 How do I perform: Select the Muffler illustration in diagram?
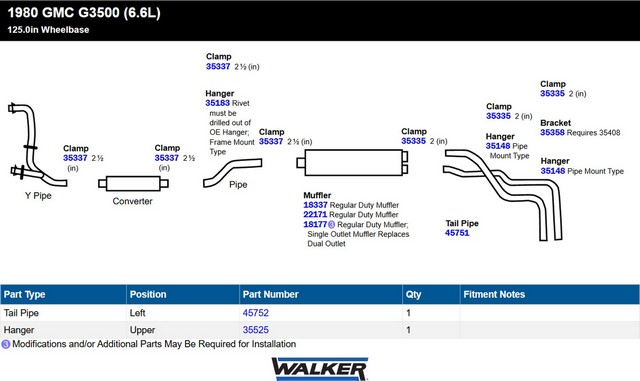pyautogui.click(x=352, y=163)
